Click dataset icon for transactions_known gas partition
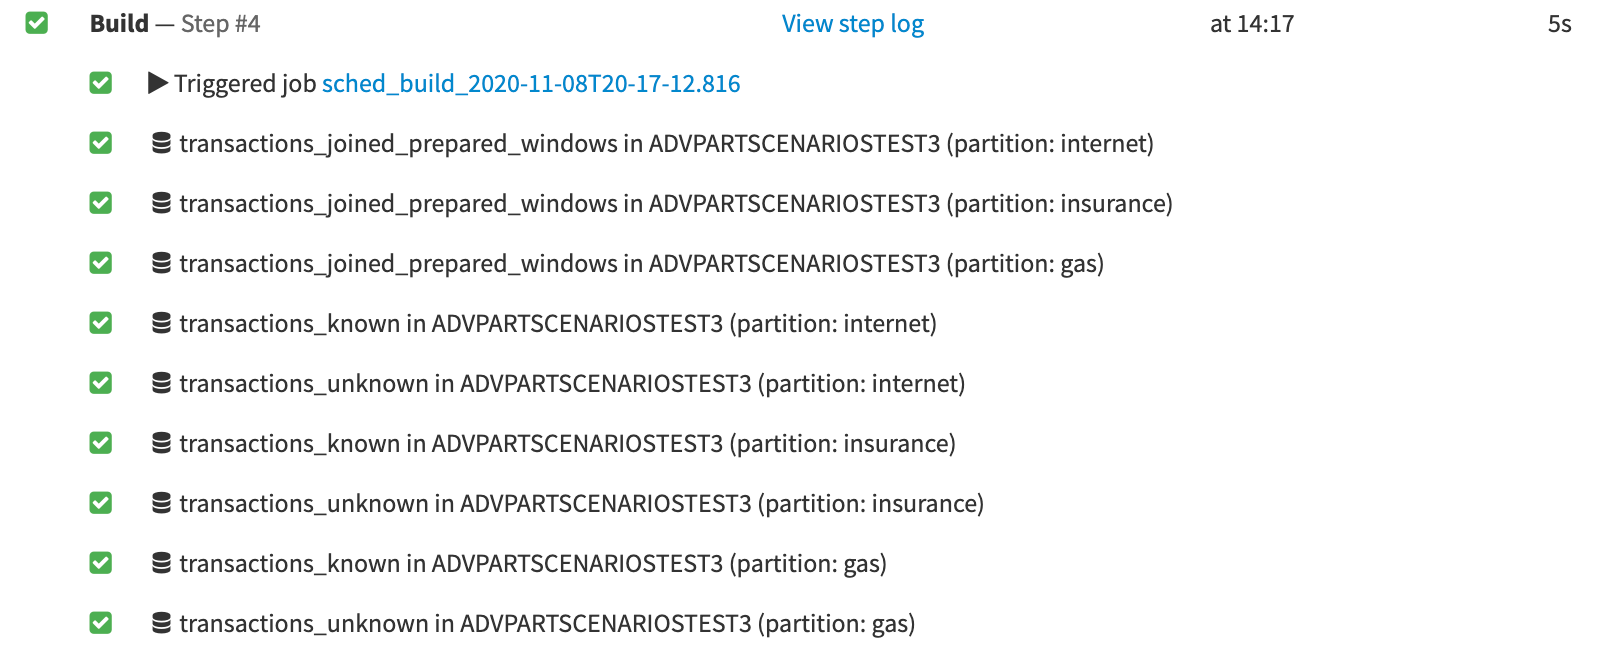This screenshot has height=666, width=1600. 161,563
